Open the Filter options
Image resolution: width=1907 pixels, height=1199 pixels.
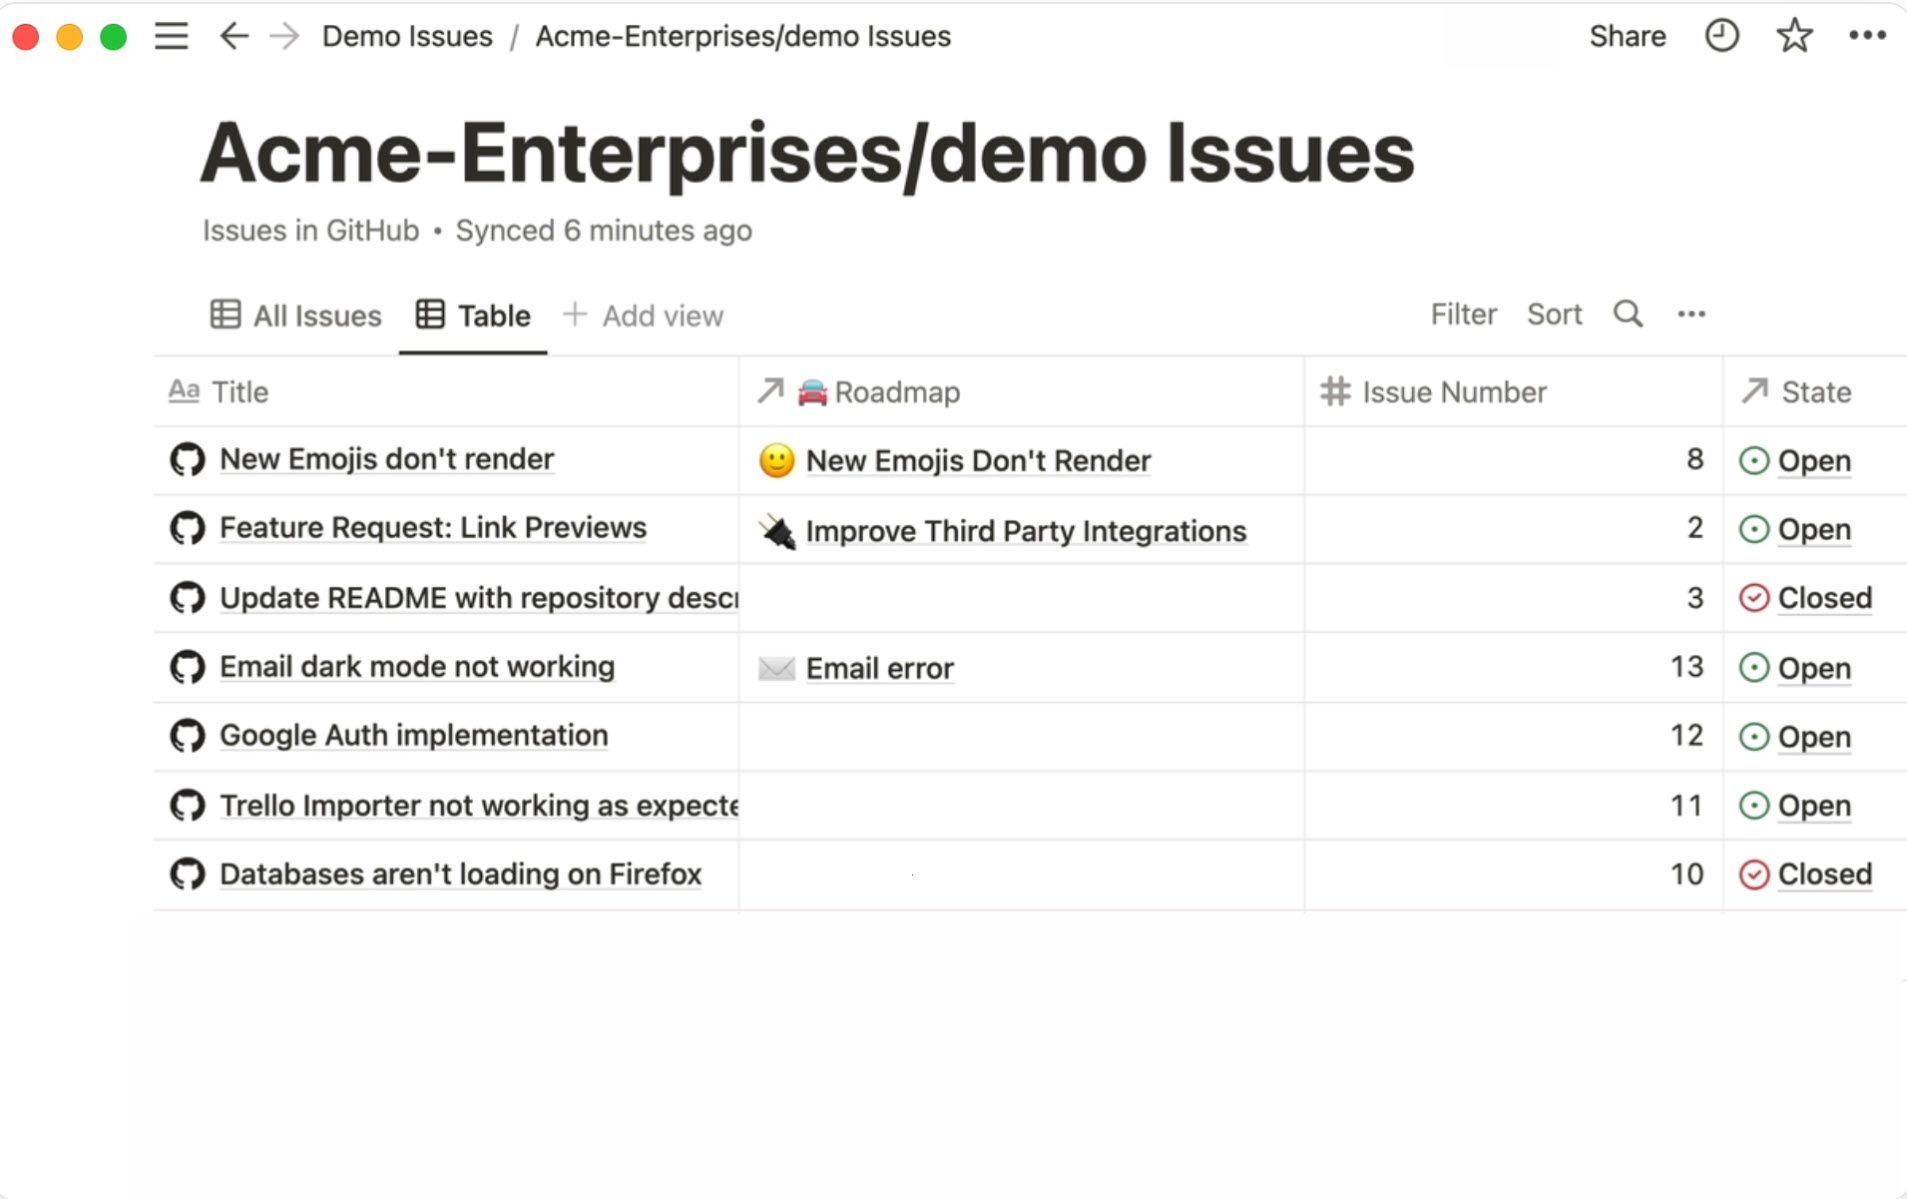(x=1463, y=314)
